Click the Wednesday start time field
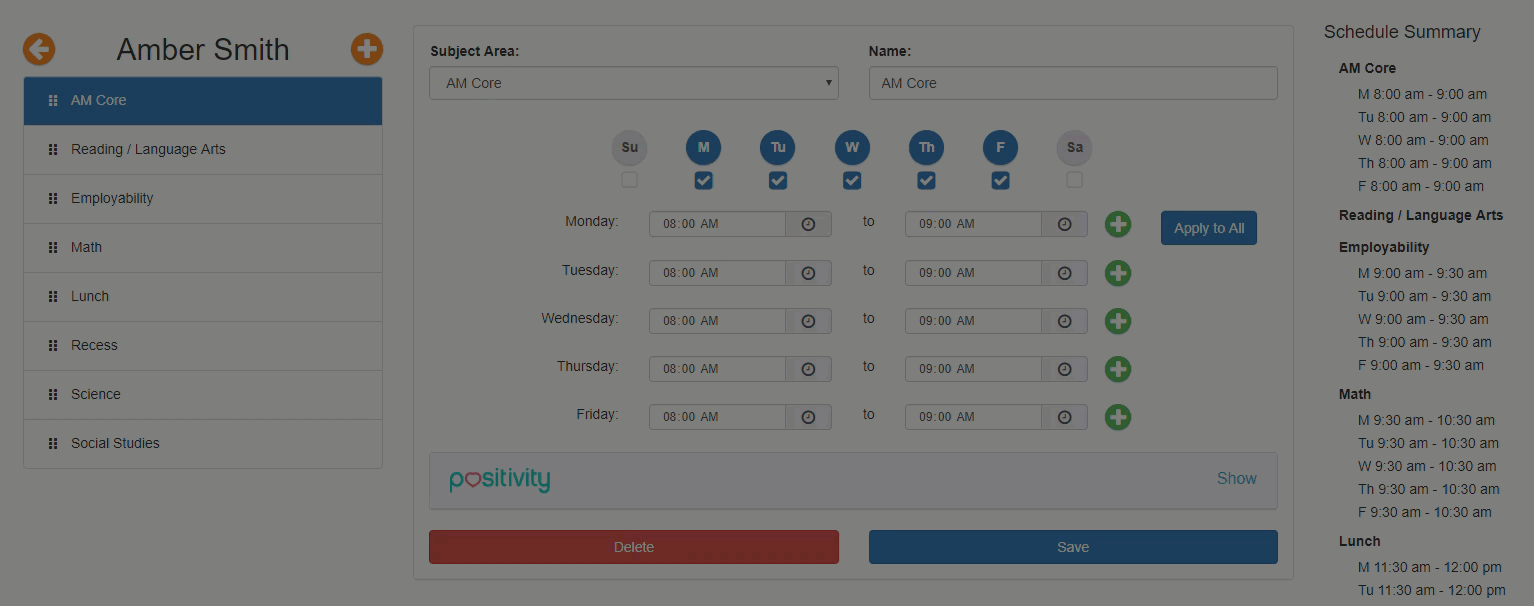The width and height of the screenshot is (1534, 606). [718, 321]
